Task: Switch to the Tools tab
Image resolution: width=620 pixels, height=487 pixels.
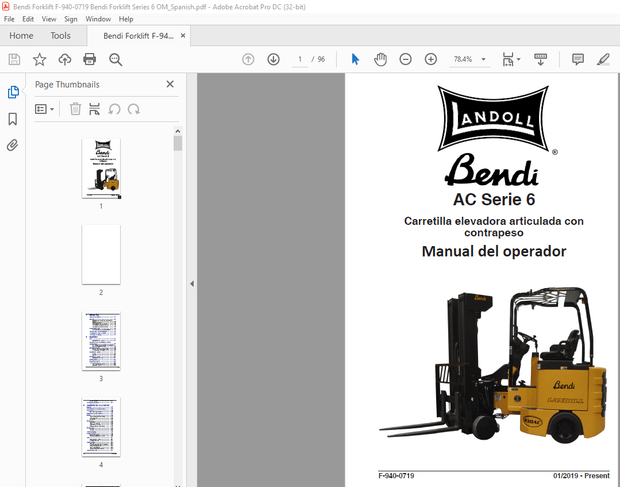Action: [x=60, y=36]
